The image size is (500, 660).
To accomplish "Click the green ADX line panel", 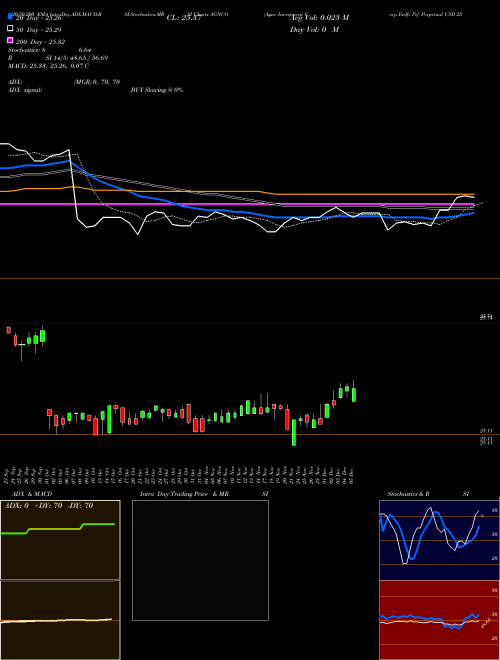I will pos(60,540).
